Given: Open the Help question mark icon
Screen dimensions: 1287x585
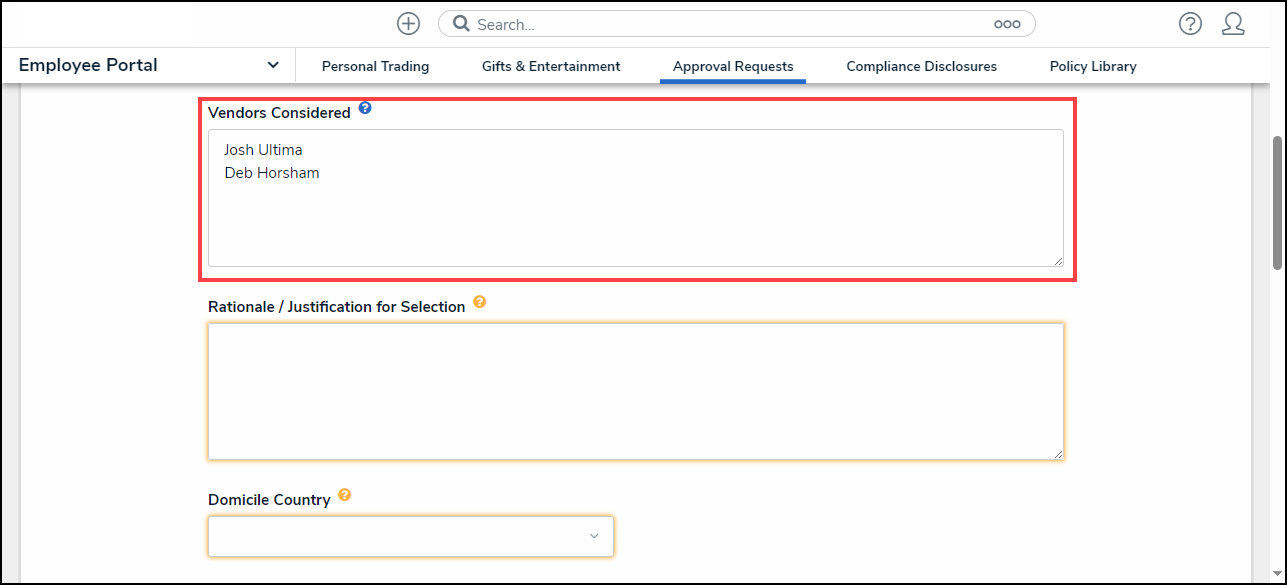Looking at the screenshot, I should coord(1190,24).
